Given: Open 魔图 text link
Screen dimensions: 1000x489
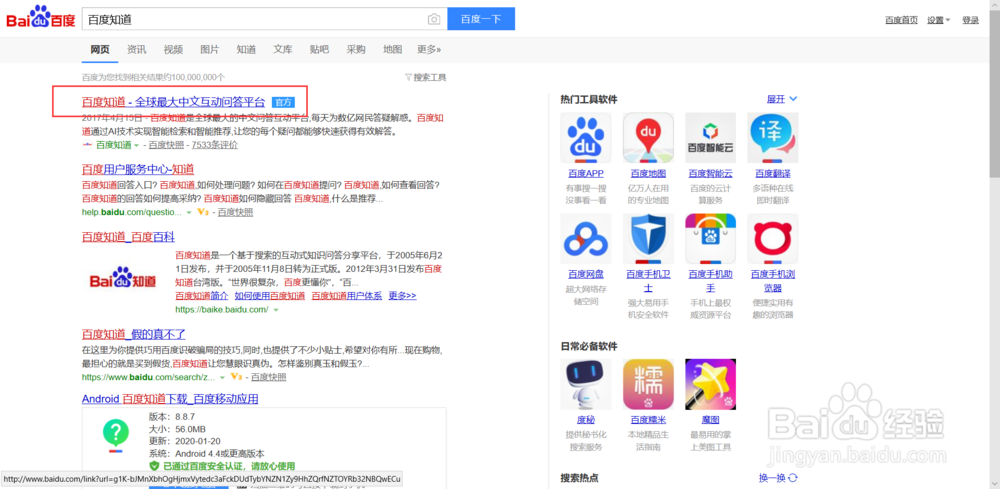Looking at the screenshot, I should [x=710, y=419].
